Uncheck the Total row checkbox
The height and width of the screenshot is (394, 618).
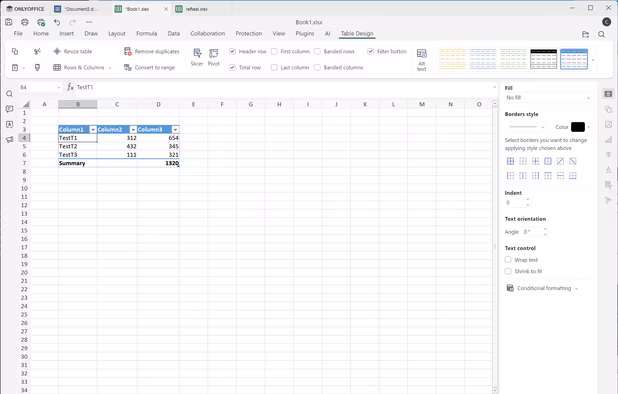(x=232, y=67)
